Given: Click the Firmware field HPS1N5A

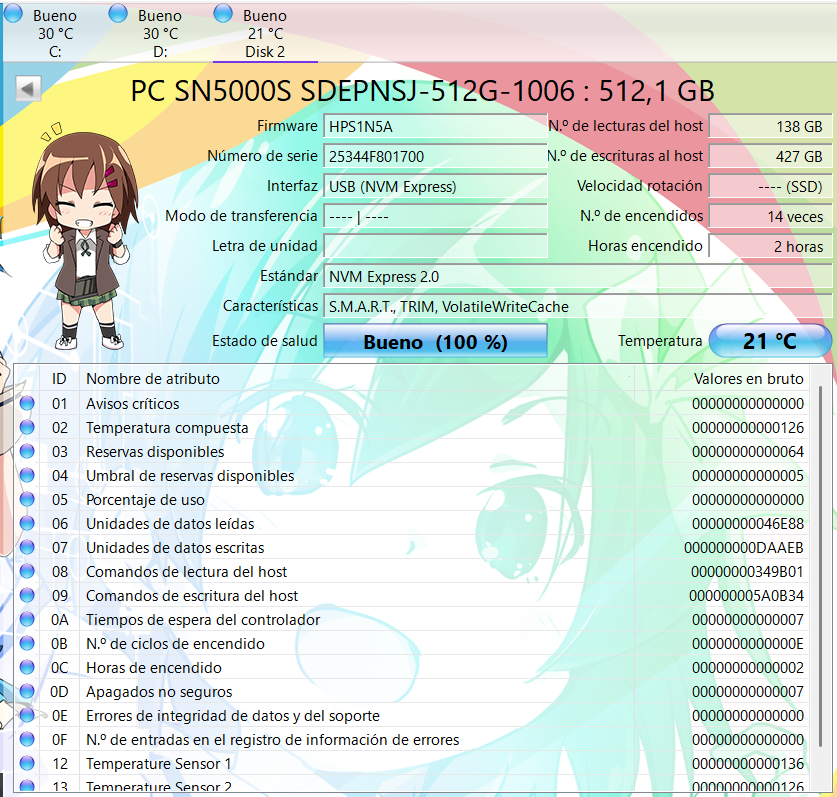Looking at the screenshot, I should 435,127.
